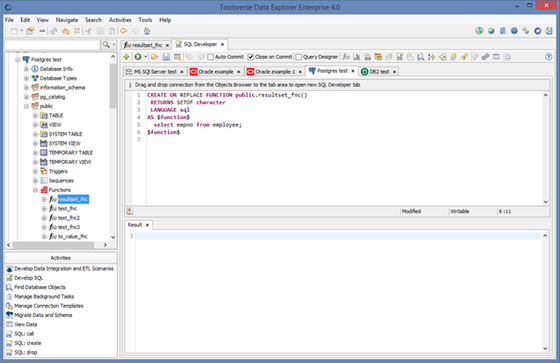Click the package box icon in main toolbar
The image size is (560, 363).
[x=30, y=31]
